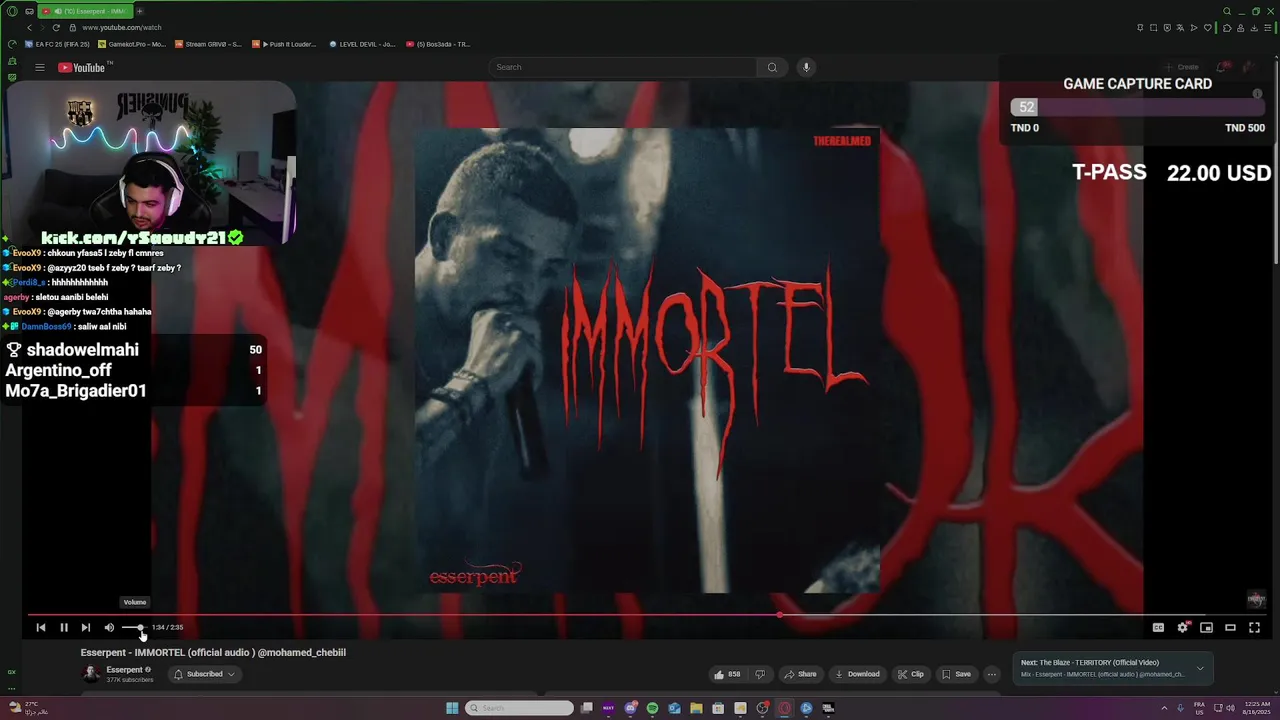Image resolution: width=1280 pixels, height=720 pixels.
Task: Go to YouTube home via logo
Action: 84,67
